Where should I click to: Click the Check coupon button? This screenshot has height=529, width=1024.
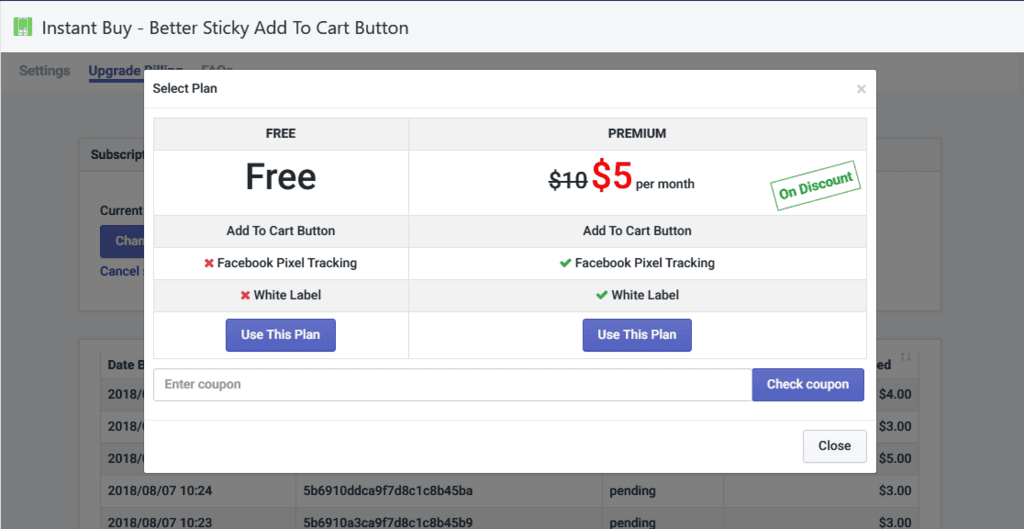[x=808, y=385]
